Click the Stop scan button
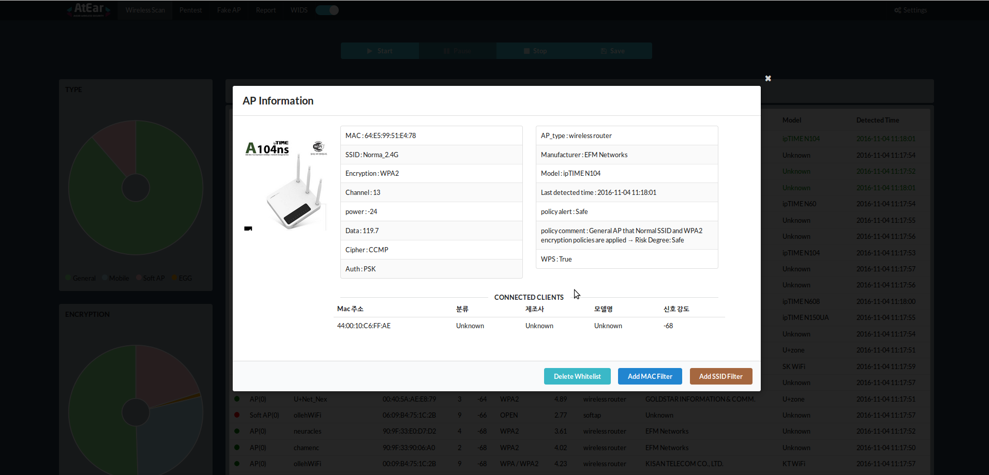The width and height of the screenshot is (989, 475). [535, 51]
